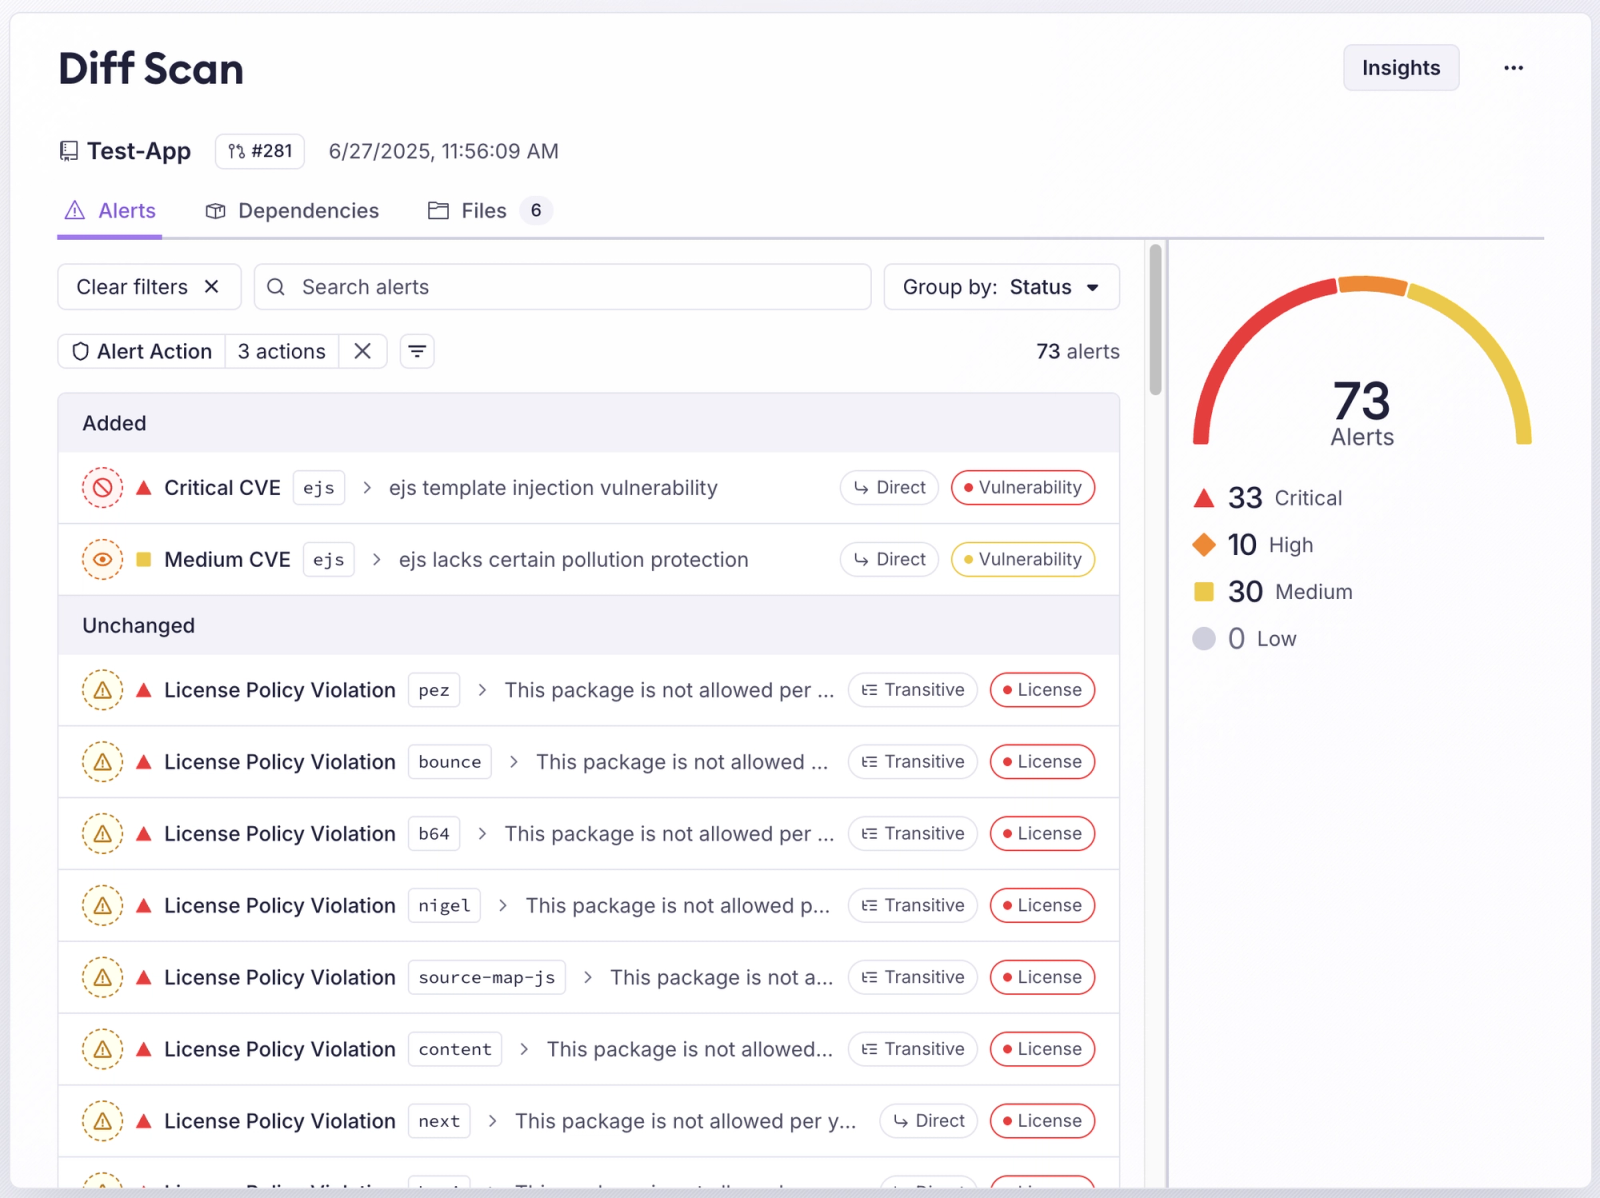Click the magnifier icon in search box
Viewport: 1600px width, 1198px height.
click(276, 287)
